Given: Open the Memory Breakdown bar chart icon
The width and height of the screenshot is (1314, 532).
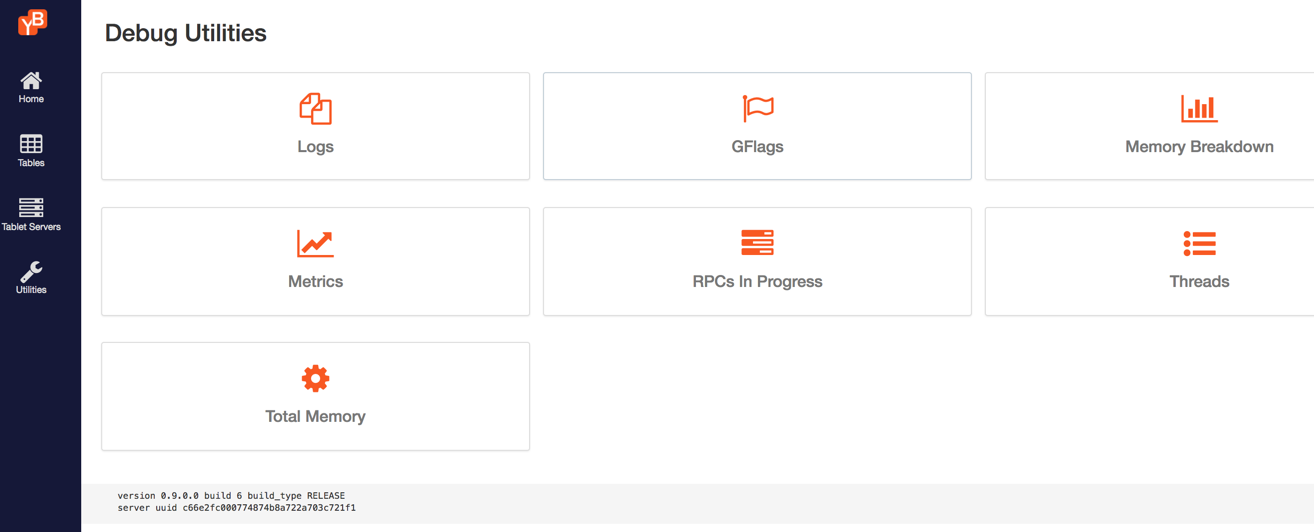Looking at the screenshot, I should 1198,108.
